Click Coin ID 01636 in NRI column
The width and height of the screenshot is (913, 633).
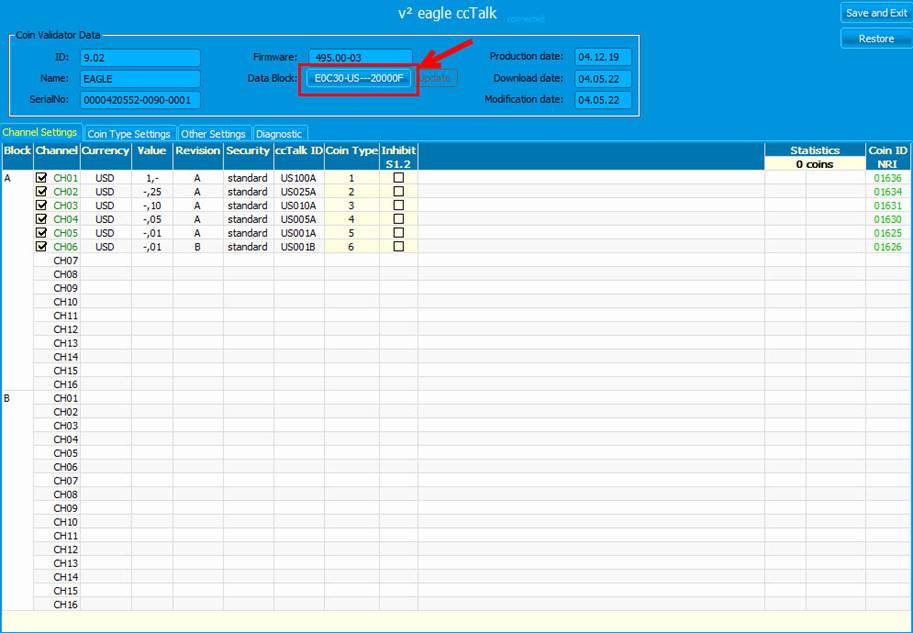point(887,178)
